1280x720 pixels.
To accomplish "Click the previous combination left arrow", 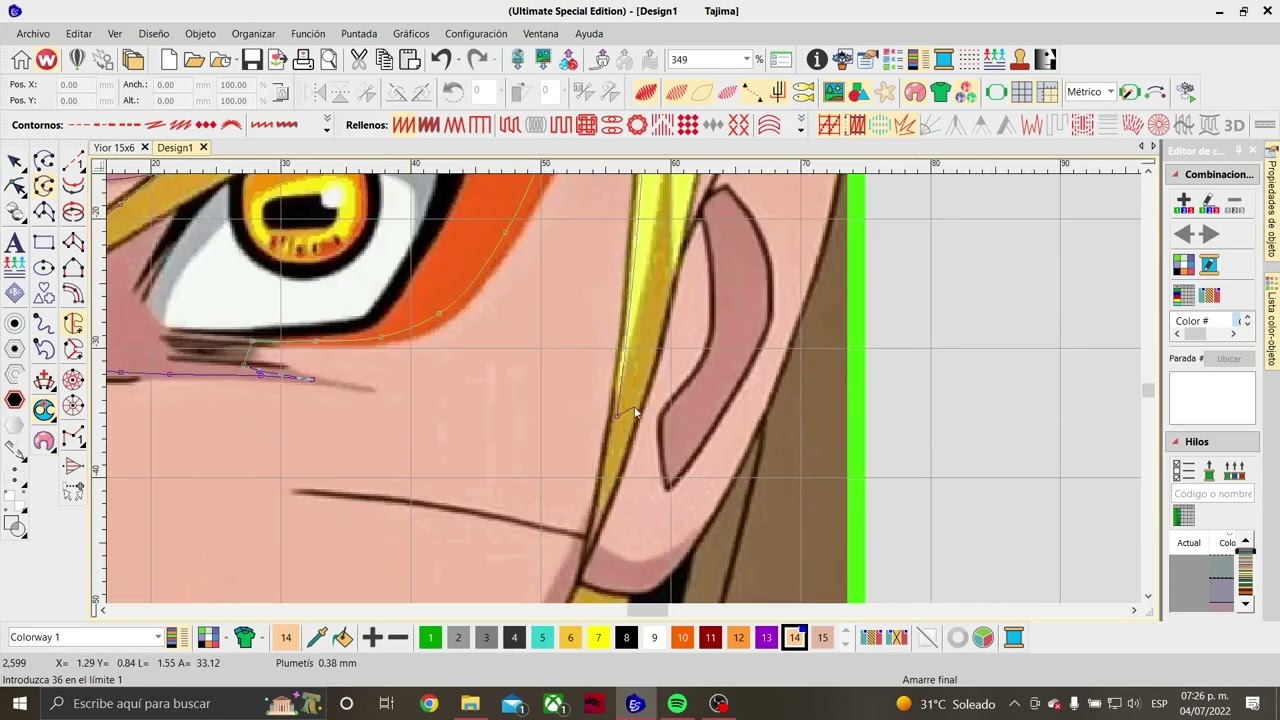I will click(x=1184, y=234).
